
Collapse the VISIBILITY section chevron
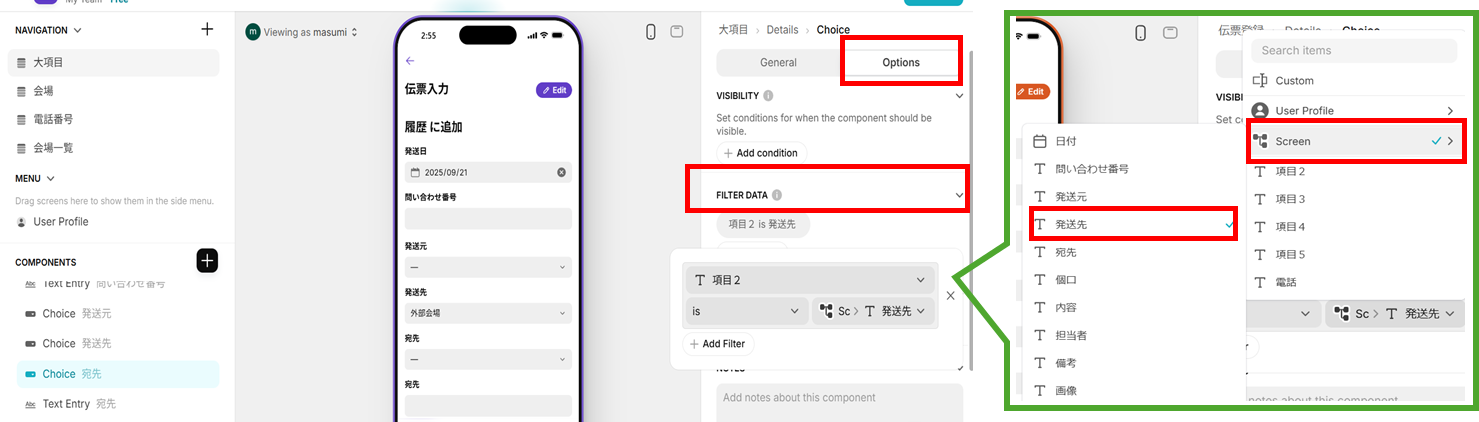(959, 96)
